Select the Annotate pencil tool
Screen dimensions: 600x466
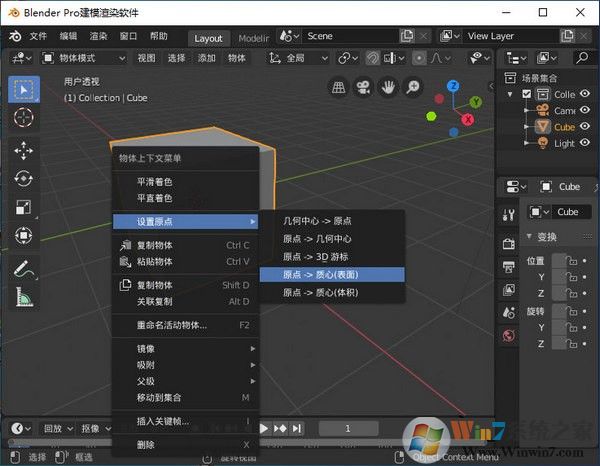(x=24, y=268)
